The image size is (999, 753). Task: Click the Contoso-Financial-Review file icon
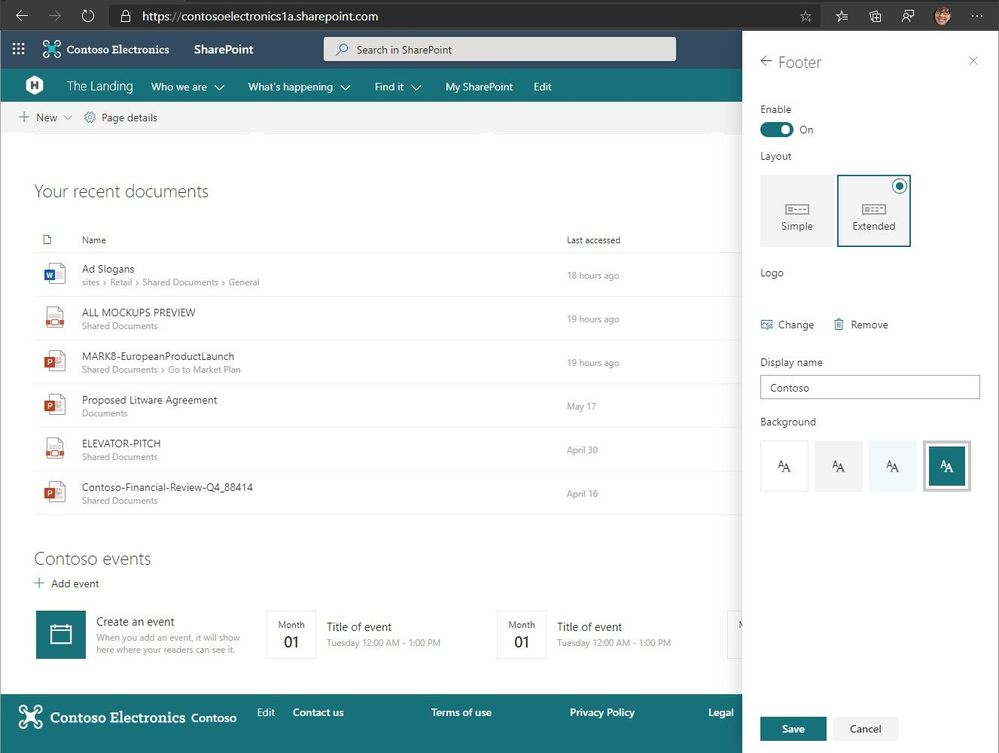tap(55, 492)
